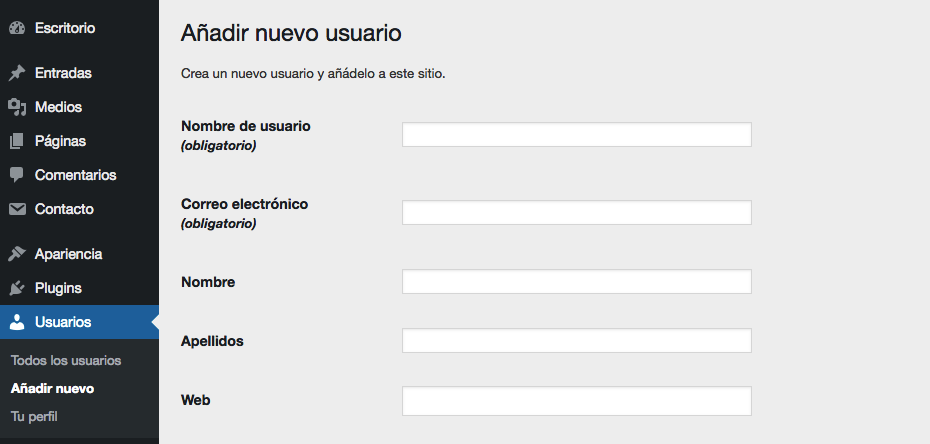Click into the Correo electrónico field
Viewport: 930px width, 444px height.
576,213
